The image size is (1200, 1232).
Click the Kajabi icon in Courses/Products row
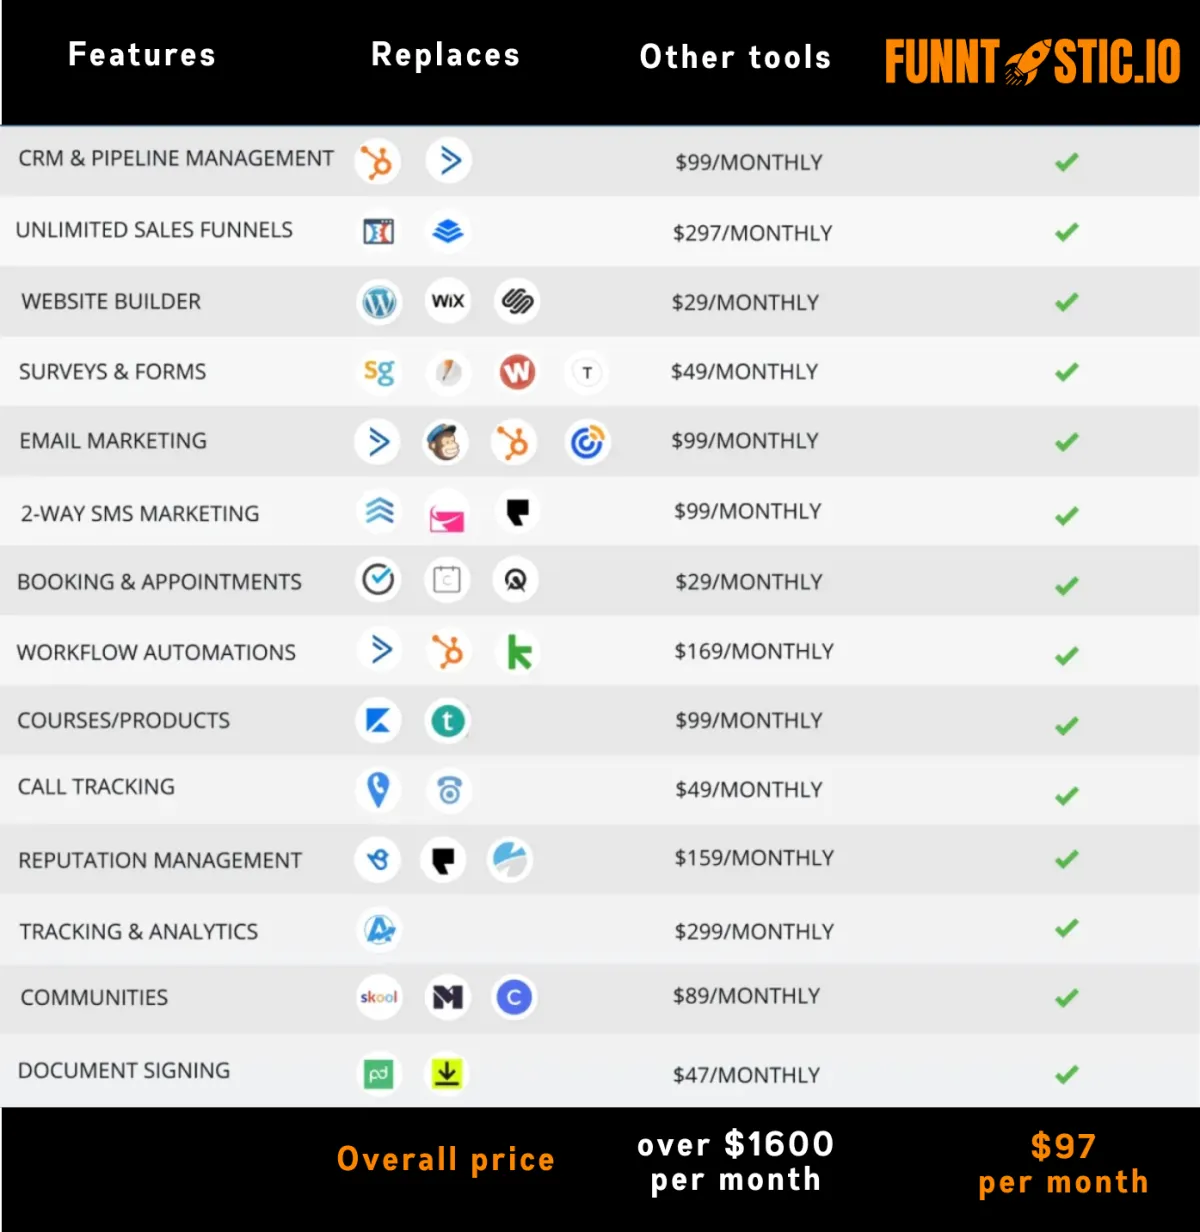point(378,720)
